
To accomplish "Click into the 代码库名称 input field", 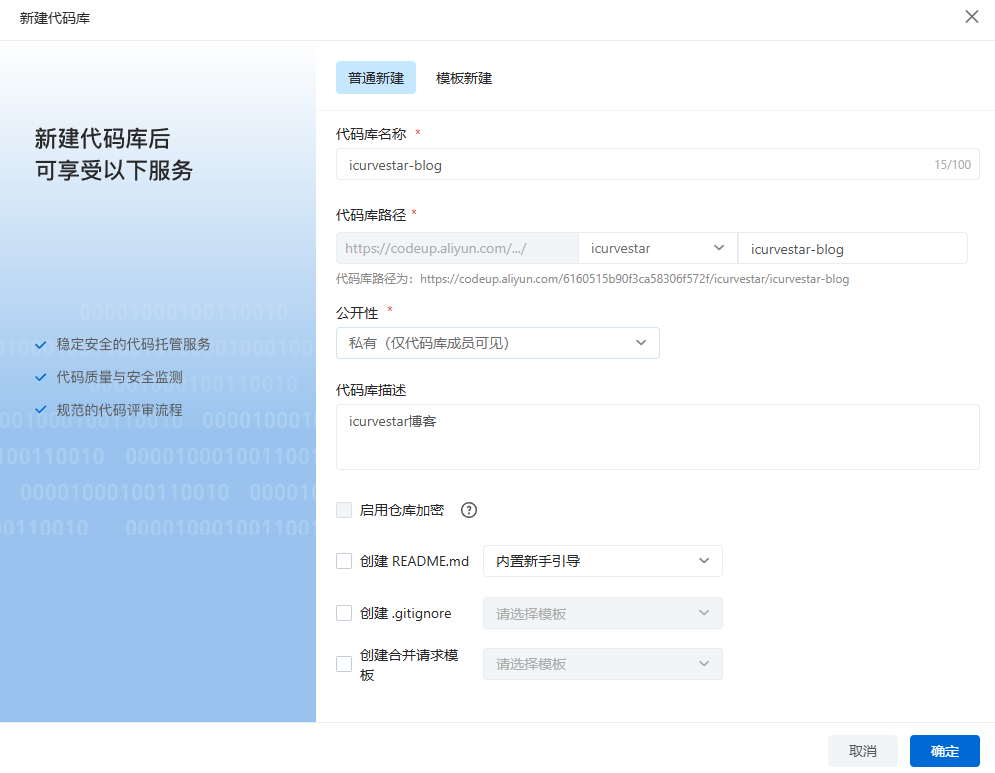I will point(630,165).
